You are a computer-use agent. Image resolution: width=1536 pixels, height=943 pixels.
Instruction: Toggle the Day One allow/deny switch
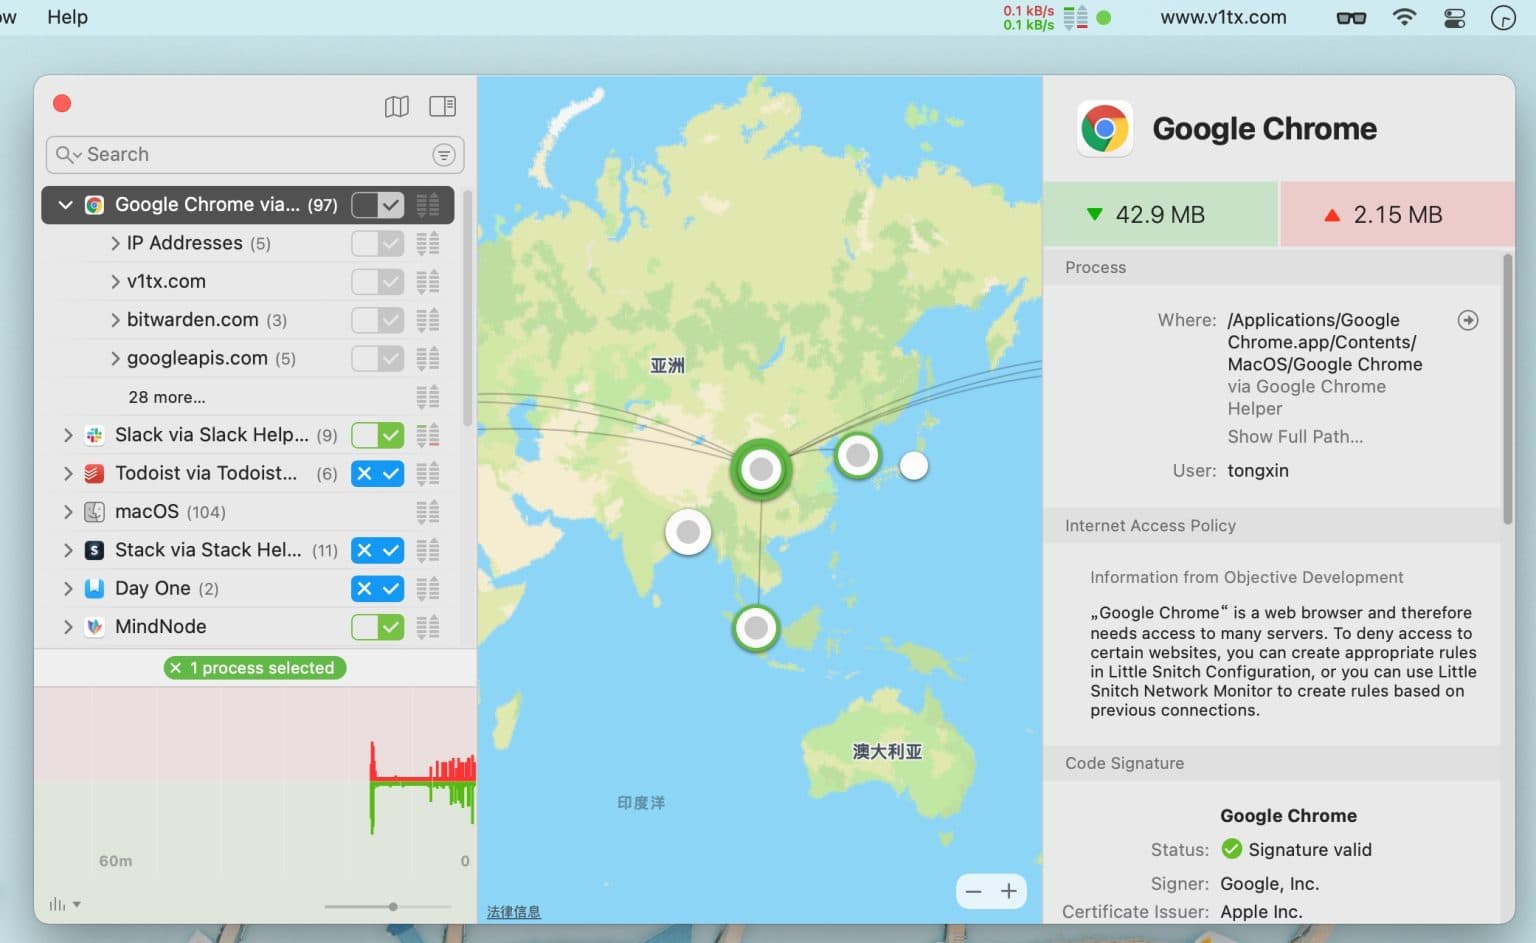(x=377, y=589)
